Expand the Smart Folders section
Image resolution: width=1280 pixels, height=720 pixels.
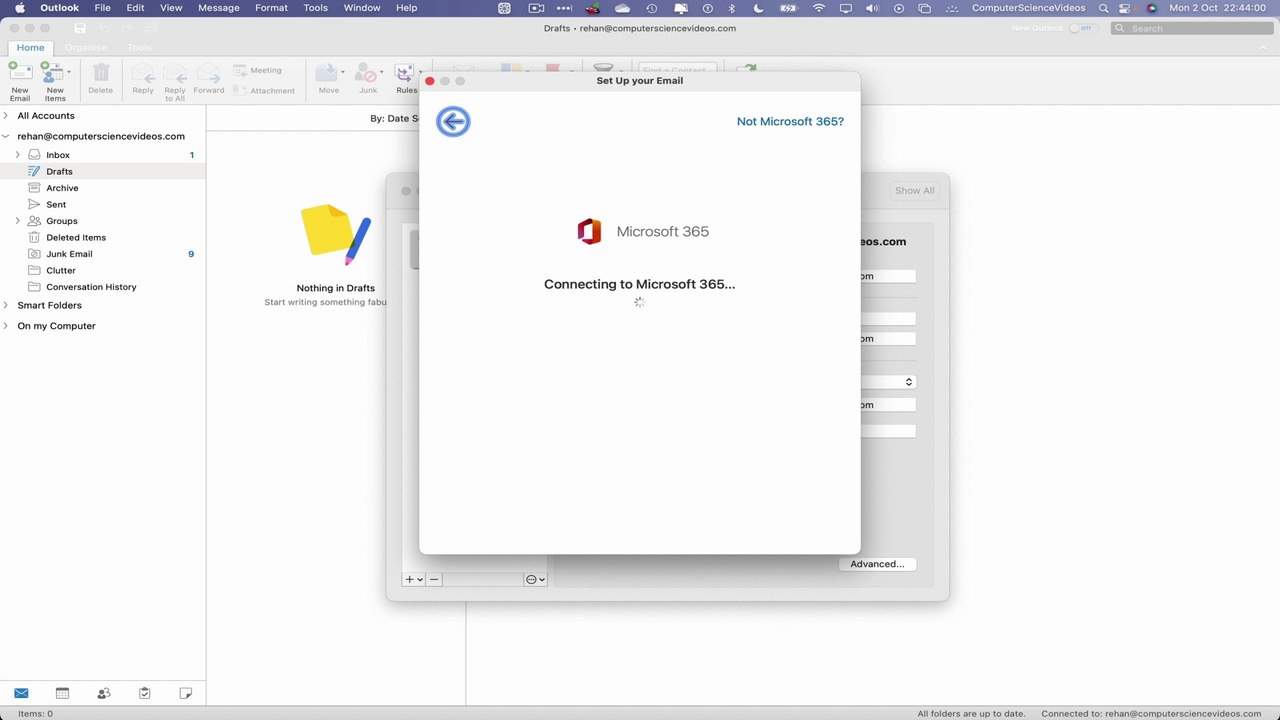pos(6,305)
